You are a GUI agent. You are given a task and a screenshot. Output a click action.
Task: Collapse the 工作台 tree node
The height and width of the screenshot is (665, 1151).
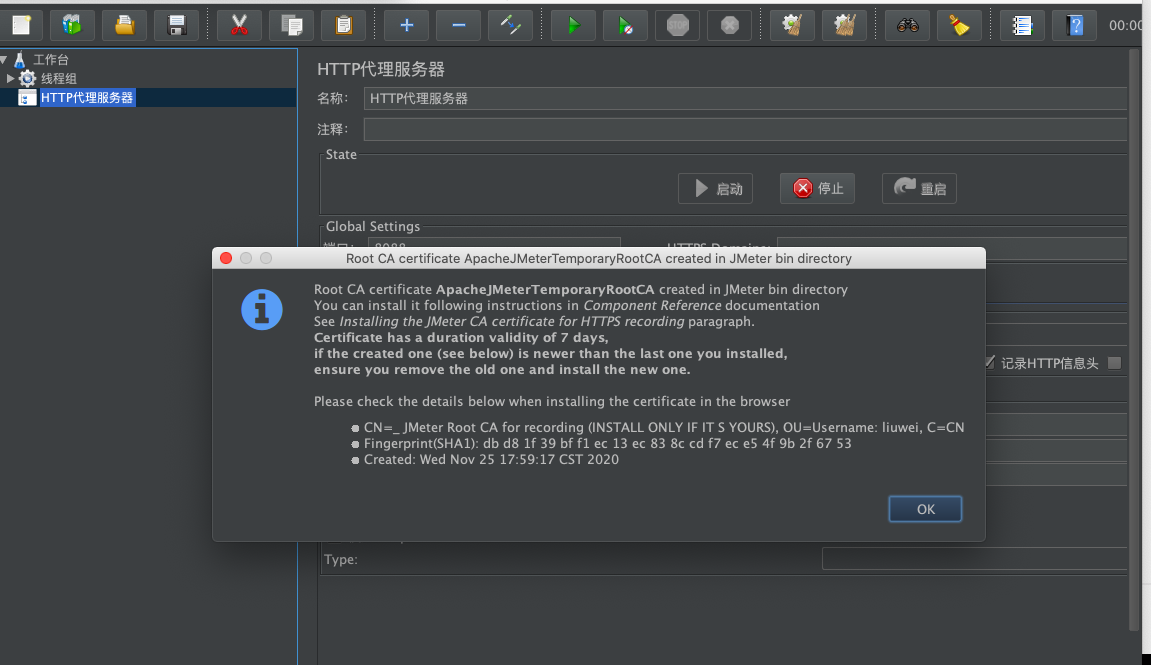pos(4,59)
